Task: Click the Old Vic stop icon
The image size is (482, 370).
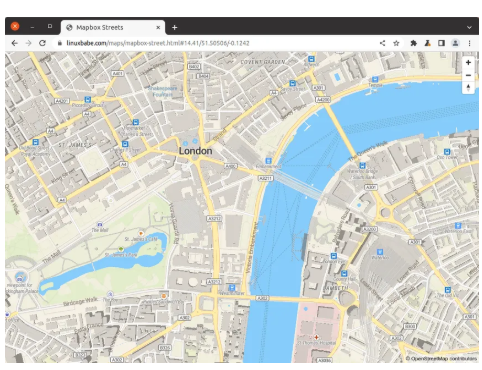Action: (x=448, y=290)
